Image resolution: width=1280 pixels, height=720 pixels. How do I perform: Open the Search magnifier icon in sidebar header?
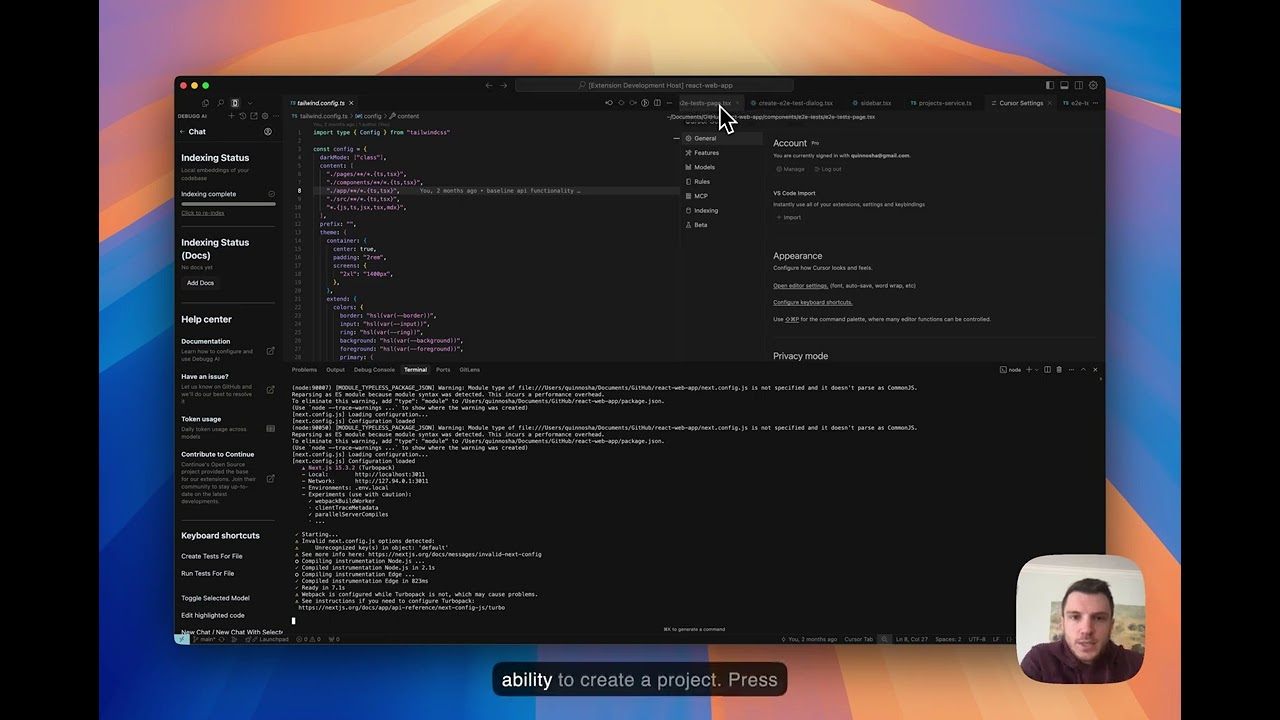click(221, 103)
